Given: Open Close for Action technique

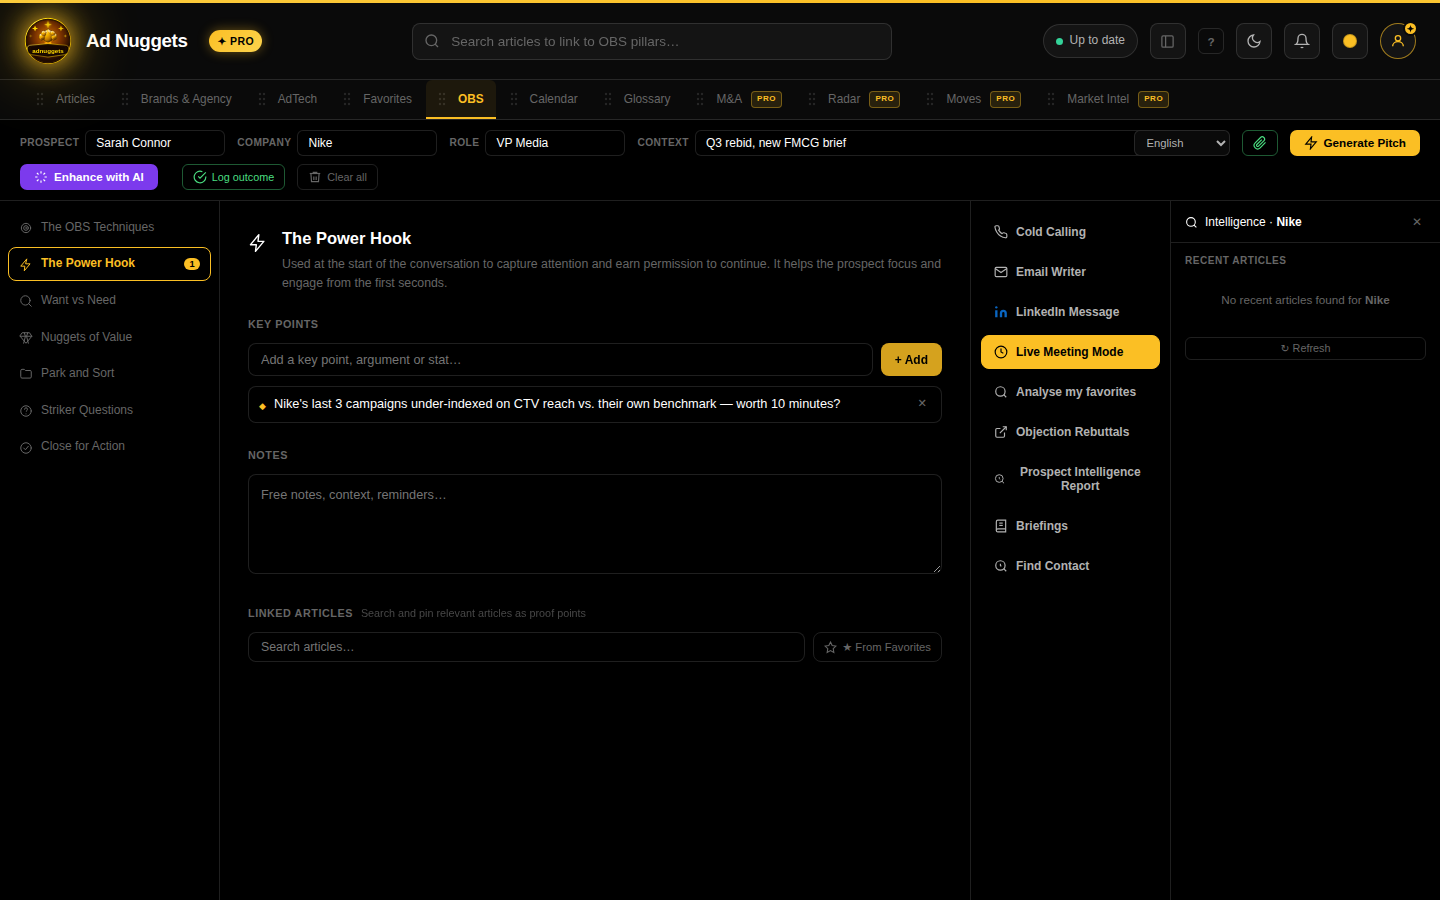Looking at the screenshot, I should [x=110, y=446].
